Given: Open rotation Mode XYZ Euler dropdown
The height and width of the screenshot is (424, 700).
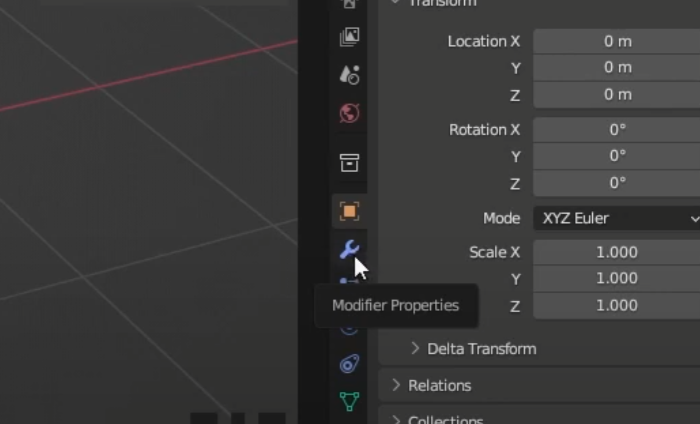Looking at the screenshot, I should click(x=617, y=218).
